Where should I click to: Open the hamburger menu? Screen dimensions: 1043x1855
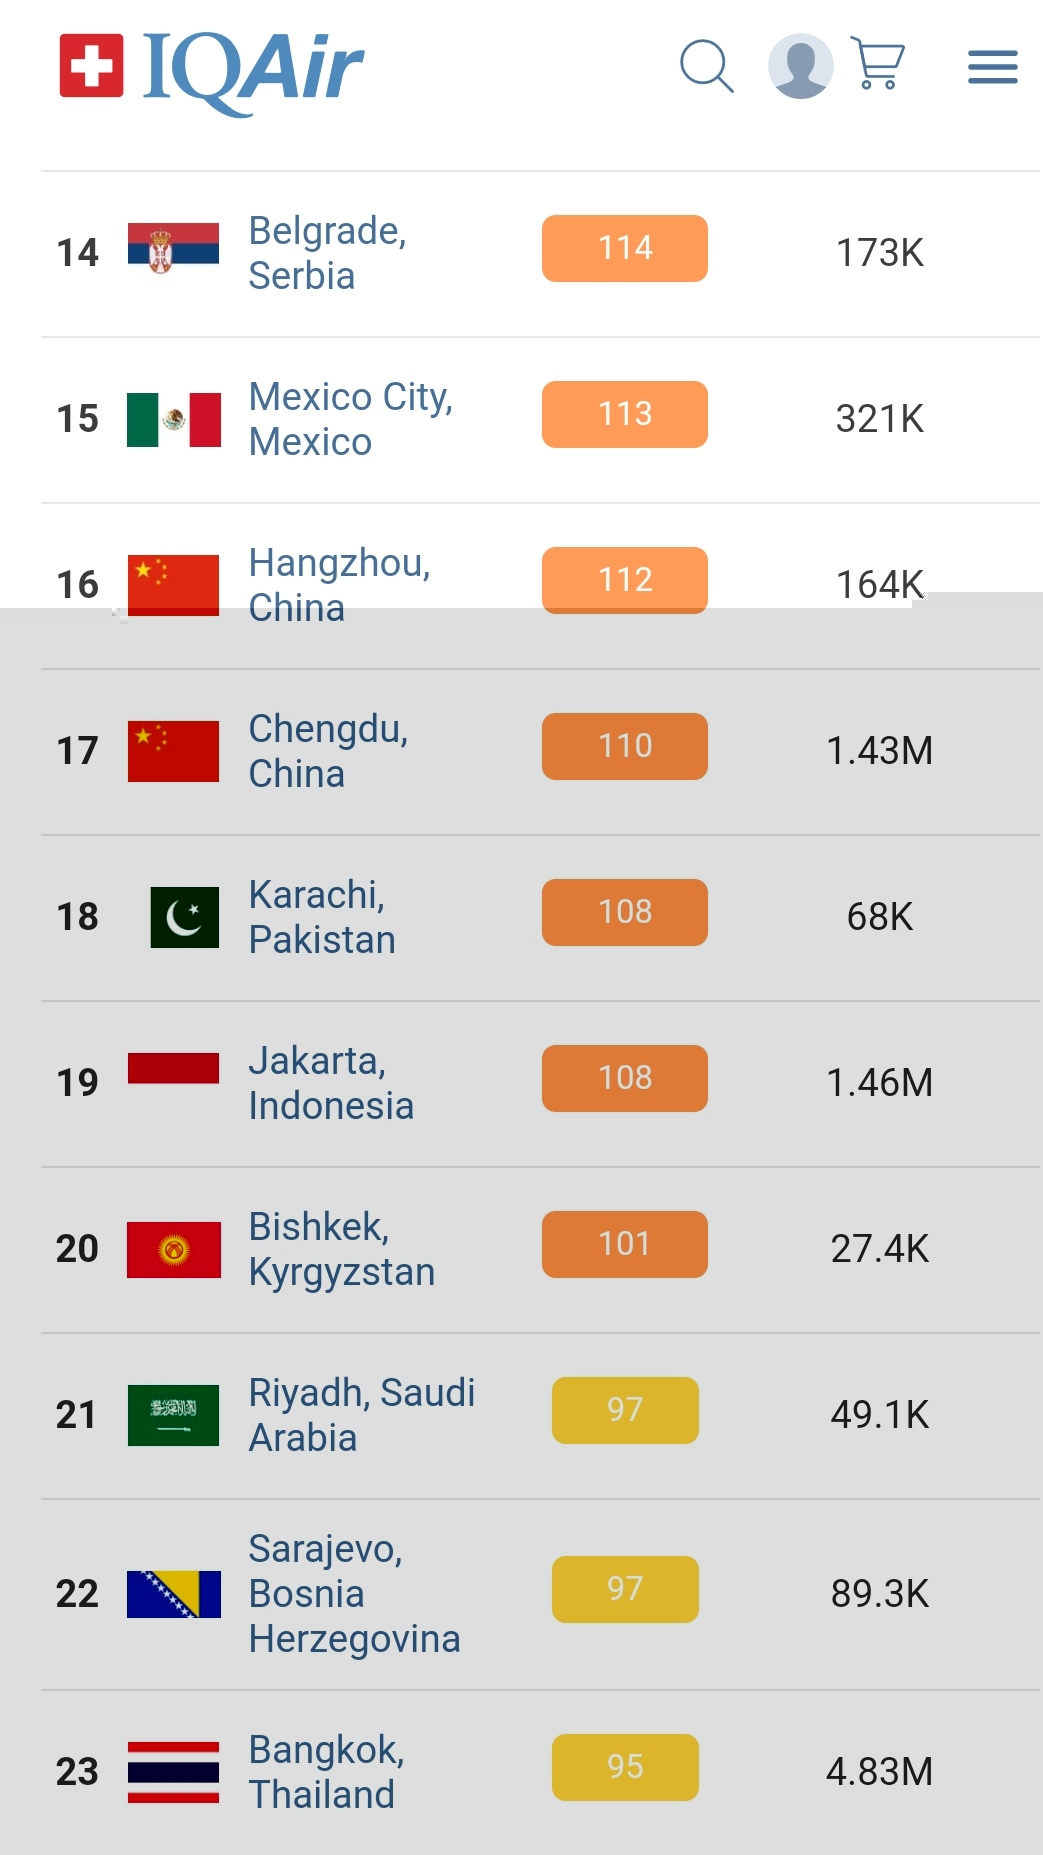[x=992, y=67]
